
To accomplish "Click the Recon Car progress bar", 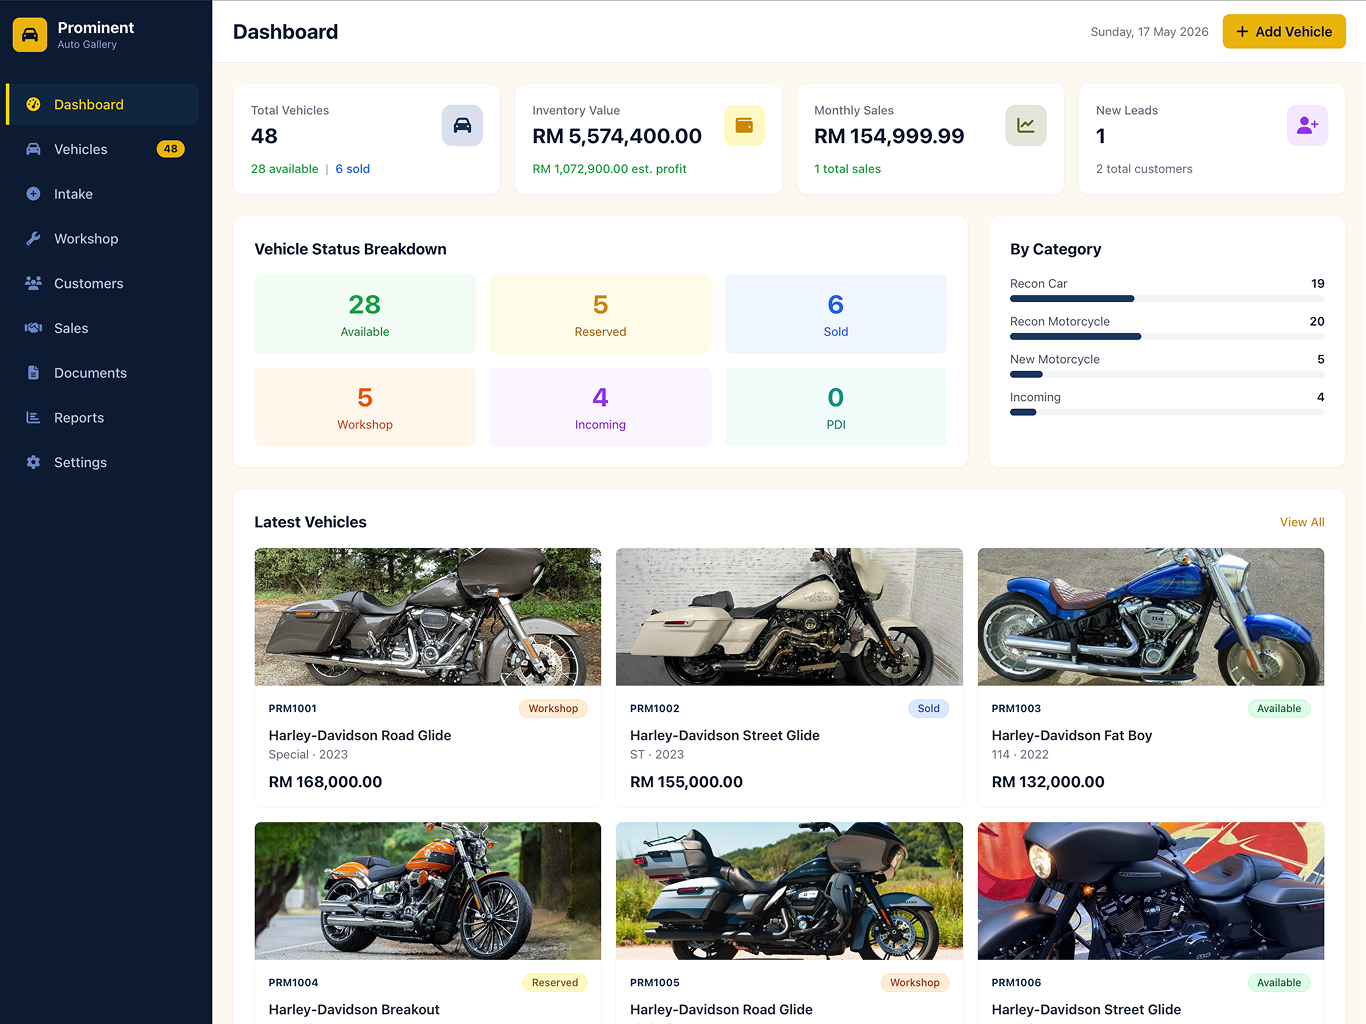I will click(1167, 298).
